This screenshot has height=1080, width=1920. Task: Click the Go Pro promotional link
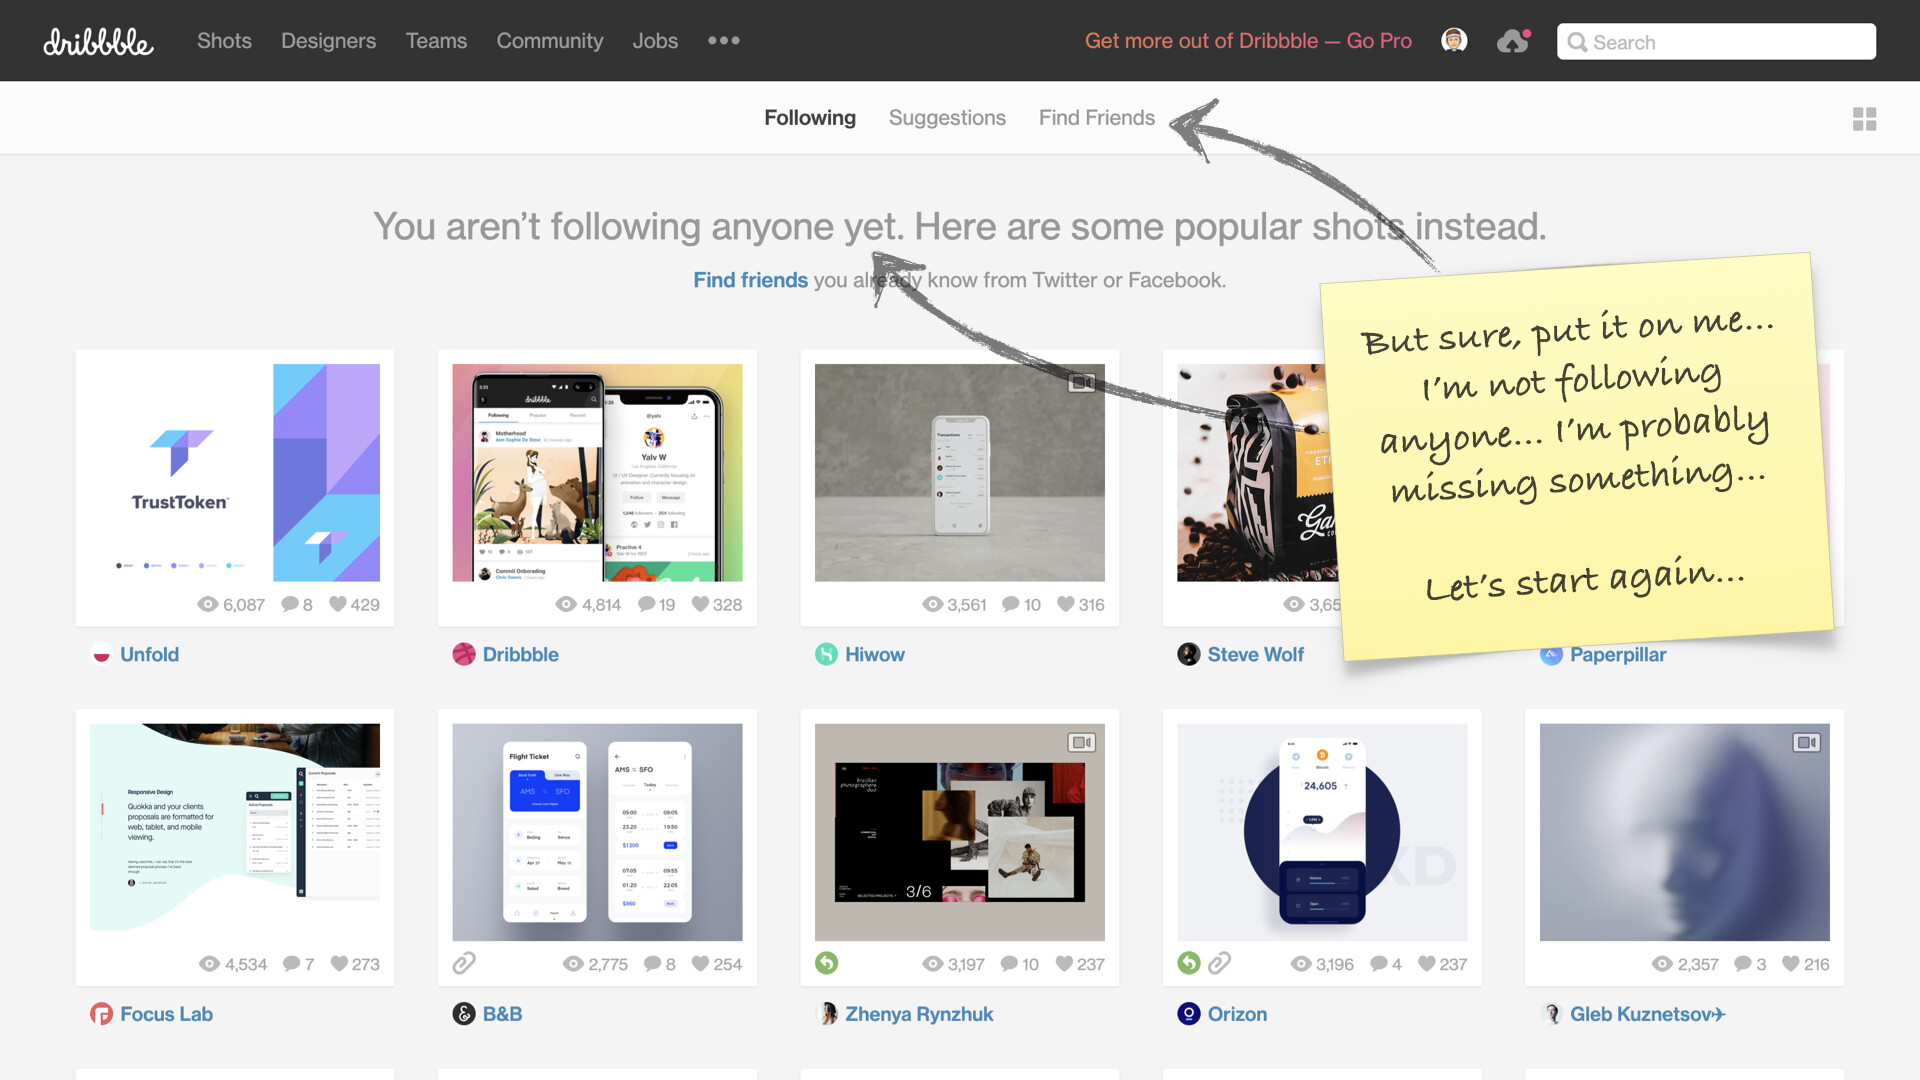coord(1248,41)
